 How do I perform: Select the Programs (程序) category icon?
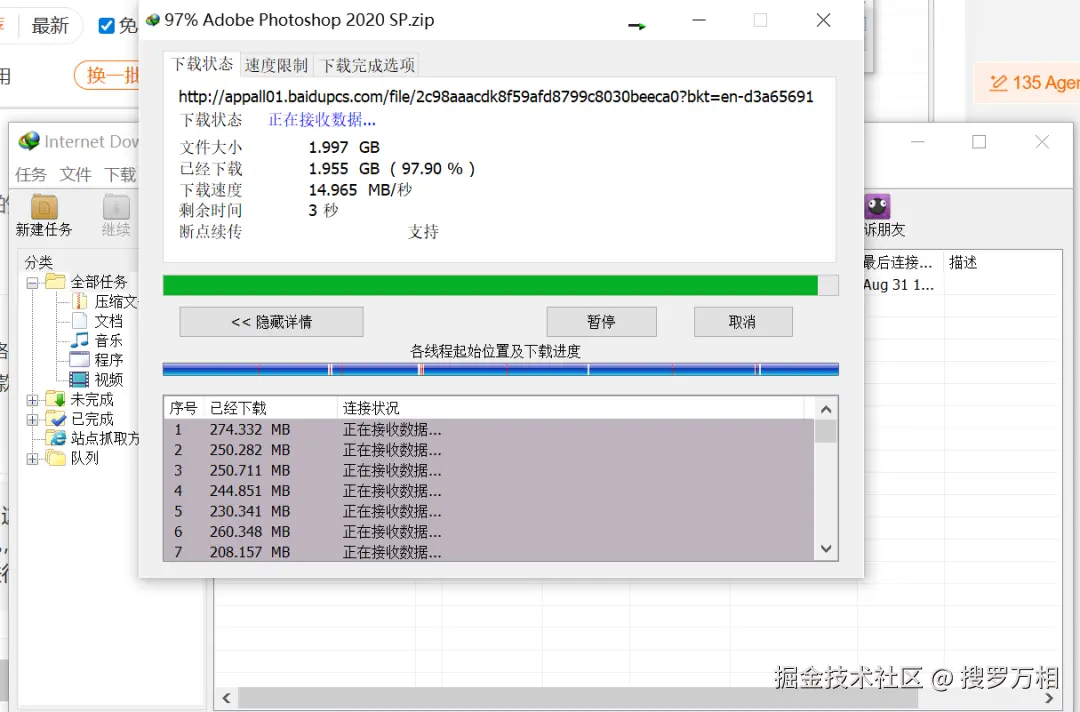pyautogui.click(x=80, y=359)
